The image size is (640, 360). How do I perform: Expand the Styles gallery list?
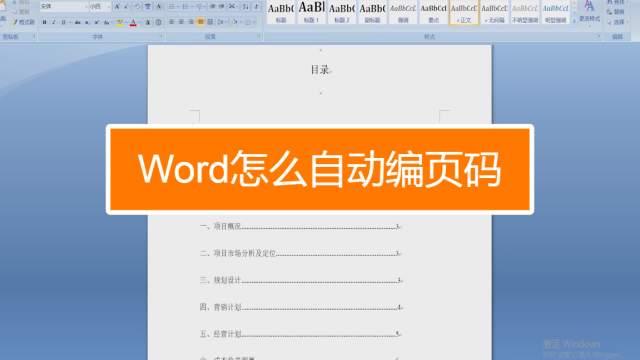[574, 21]
